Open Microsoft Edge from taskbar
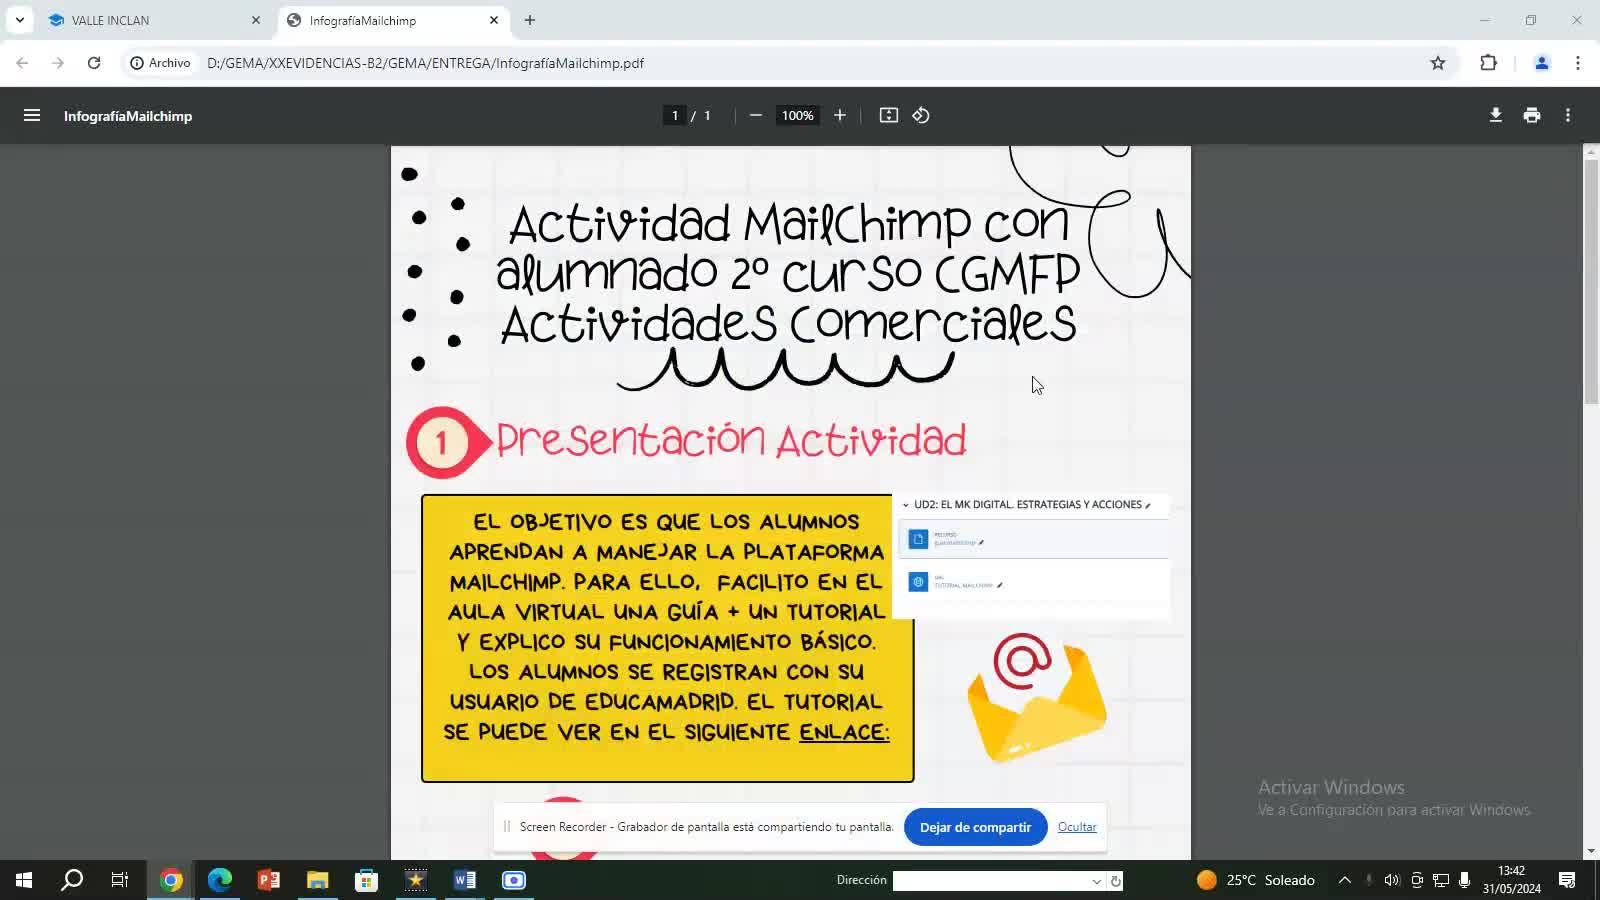 [220, 880]
